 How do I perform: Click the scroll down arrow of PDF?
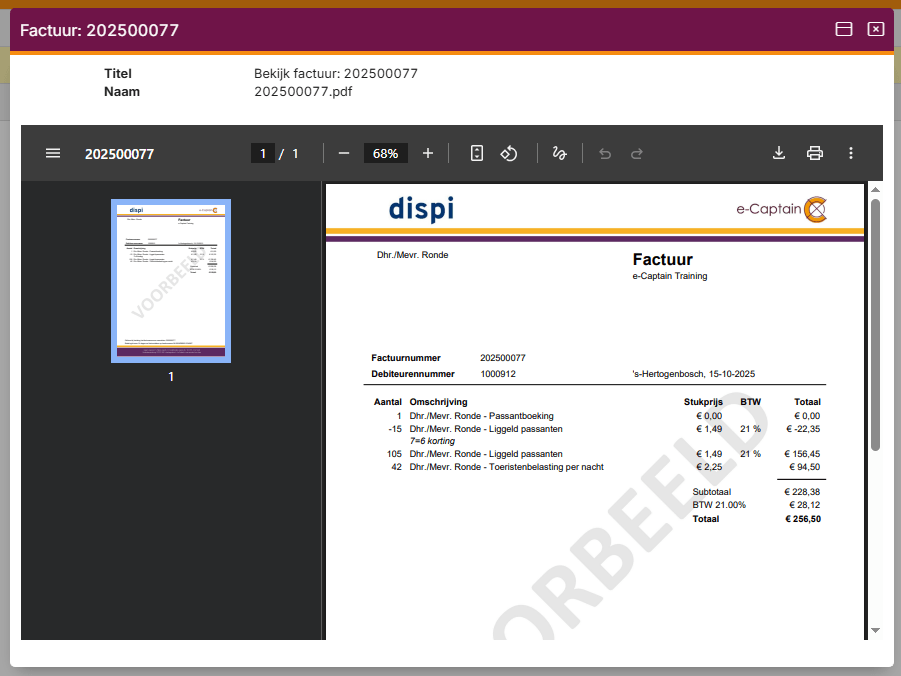coord(875,631)
